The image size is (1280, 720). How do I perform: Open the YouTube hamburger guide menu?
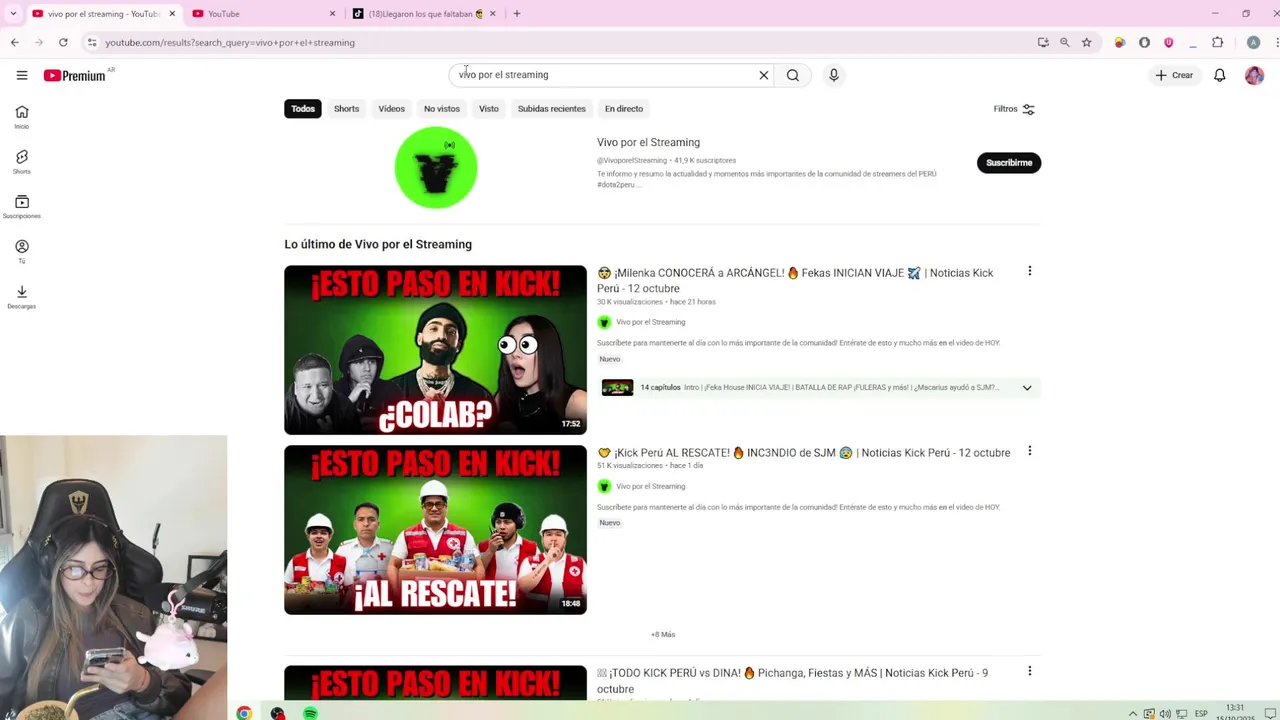coord(22,75)
